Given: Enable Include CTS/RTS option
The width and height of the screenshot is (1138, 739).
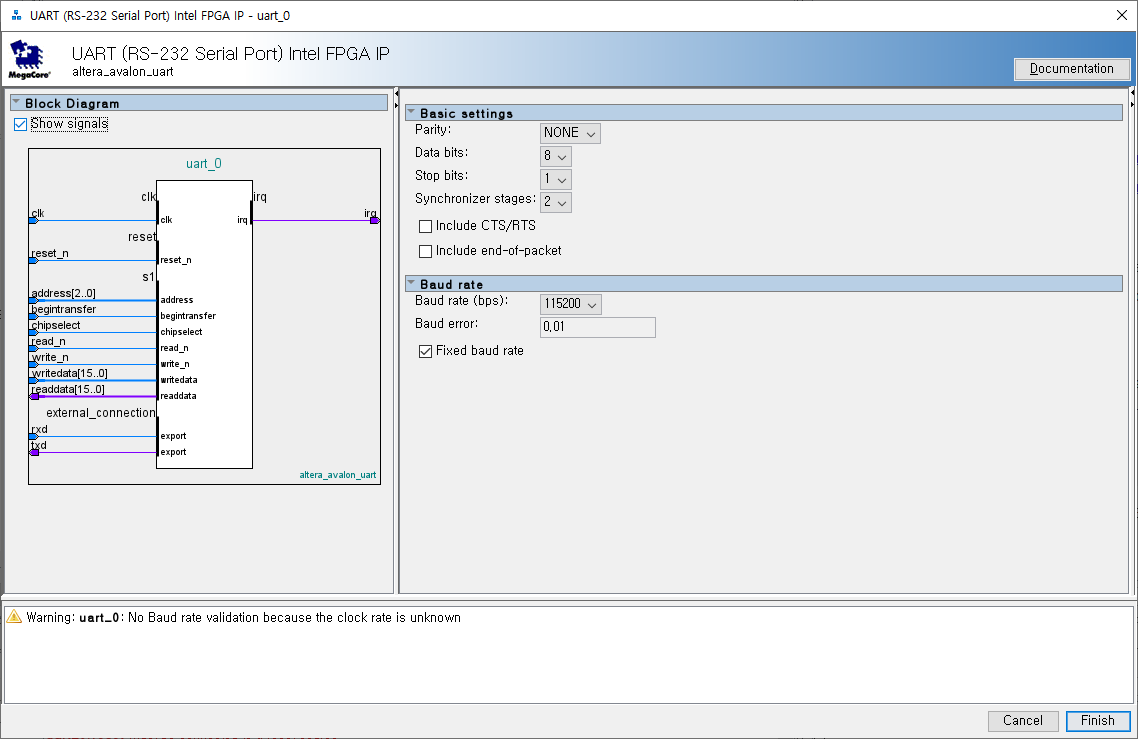Looking at the screenshot, I should tap(425, 226).
